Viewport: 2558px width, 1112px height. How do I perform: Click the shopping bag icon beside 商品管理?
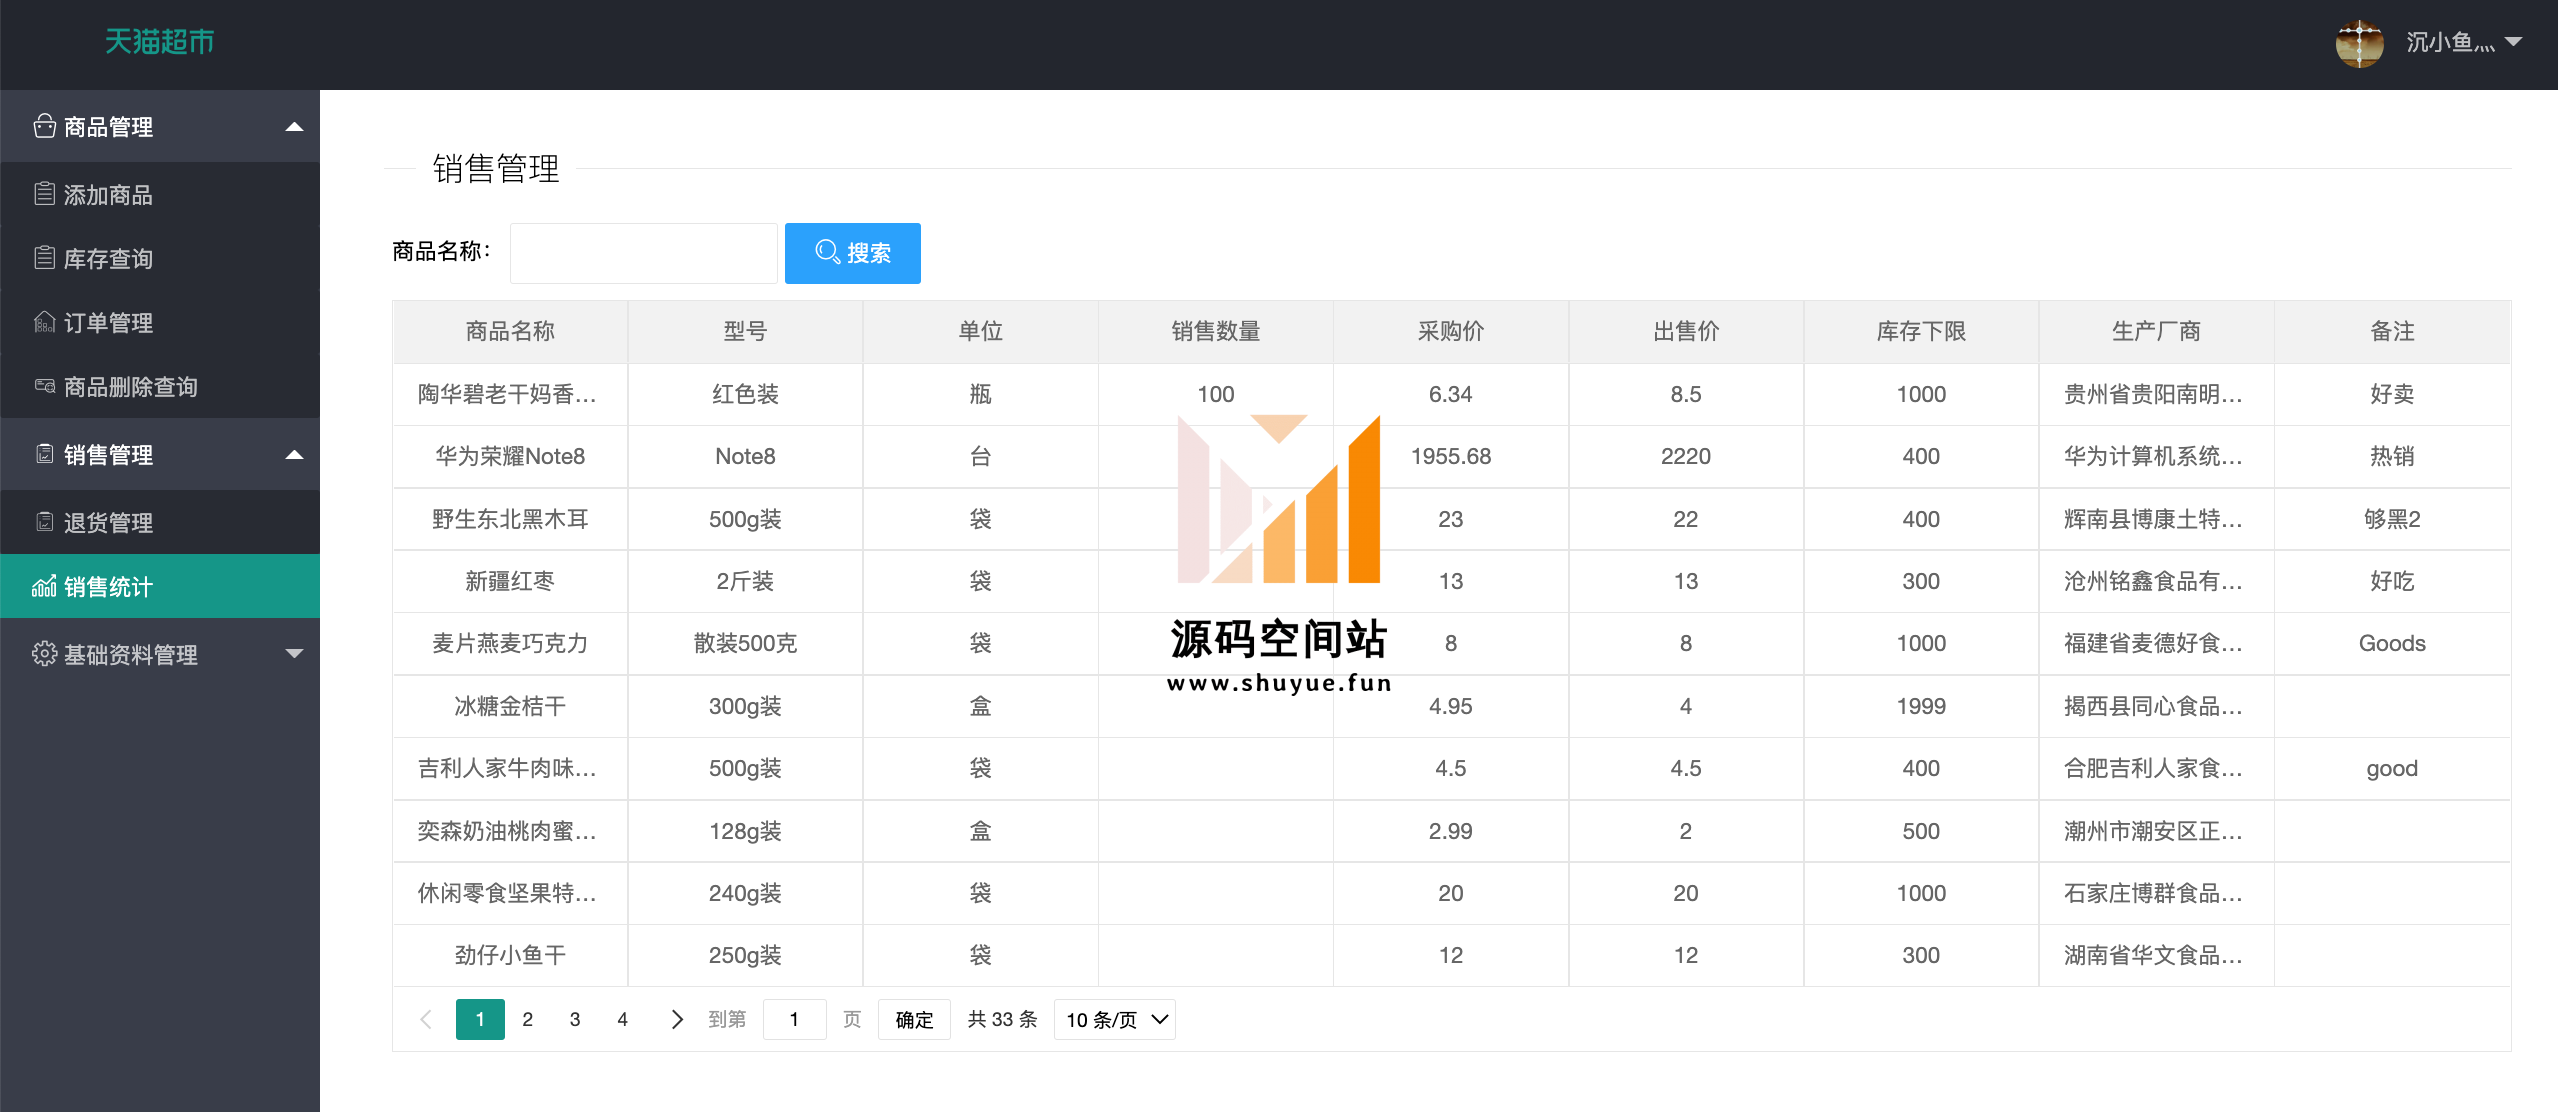[44, 126]
